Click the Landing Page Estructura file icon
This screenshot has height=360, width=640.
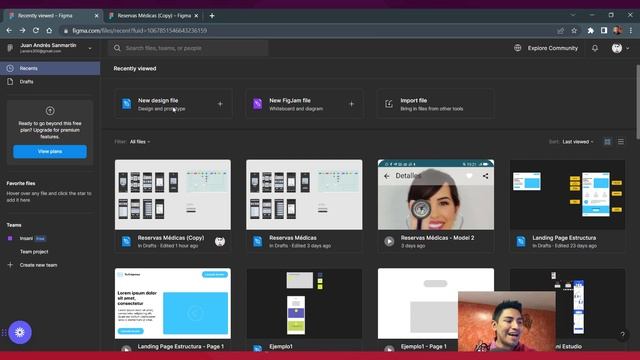click(521, 242)
